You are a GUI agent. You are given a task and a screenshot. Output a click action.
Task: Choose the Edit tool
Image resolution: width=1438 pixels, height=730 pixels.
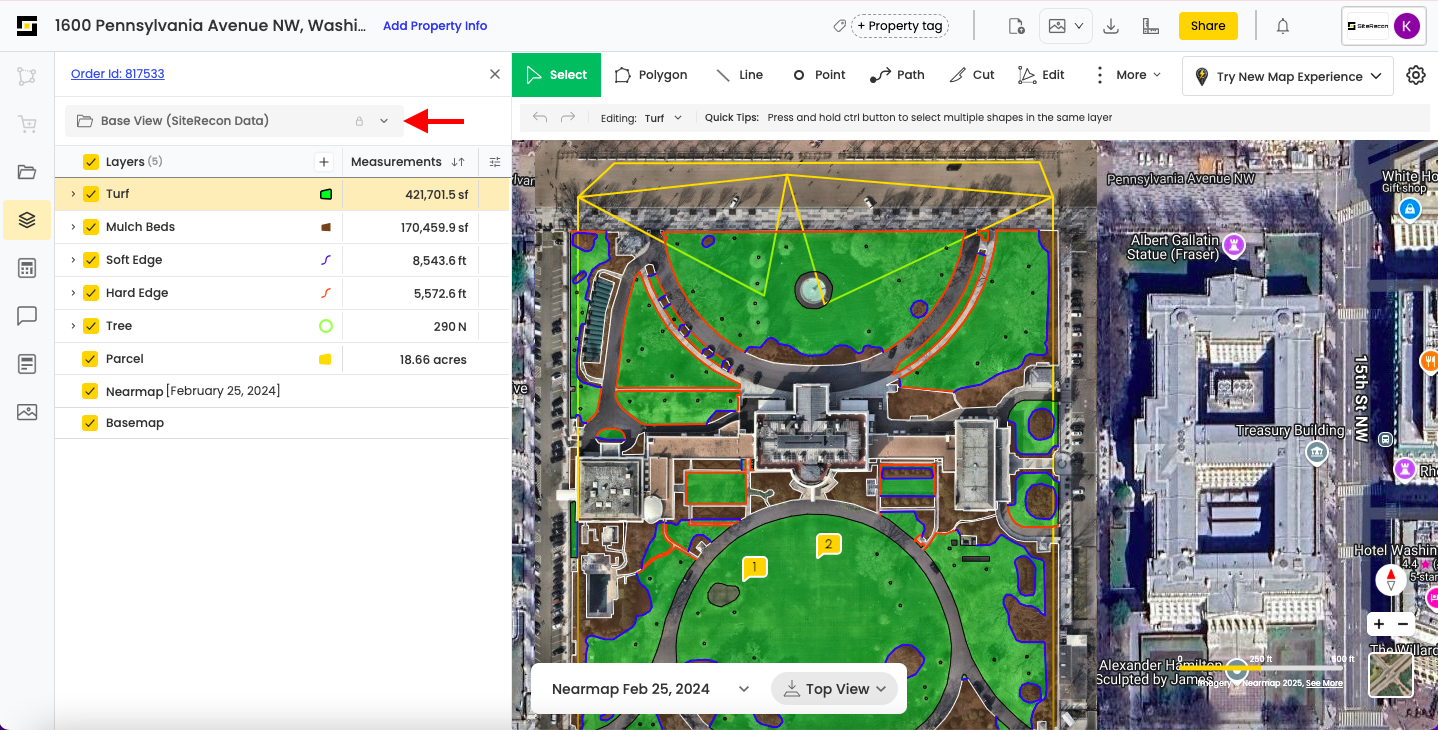point(1041,75)
